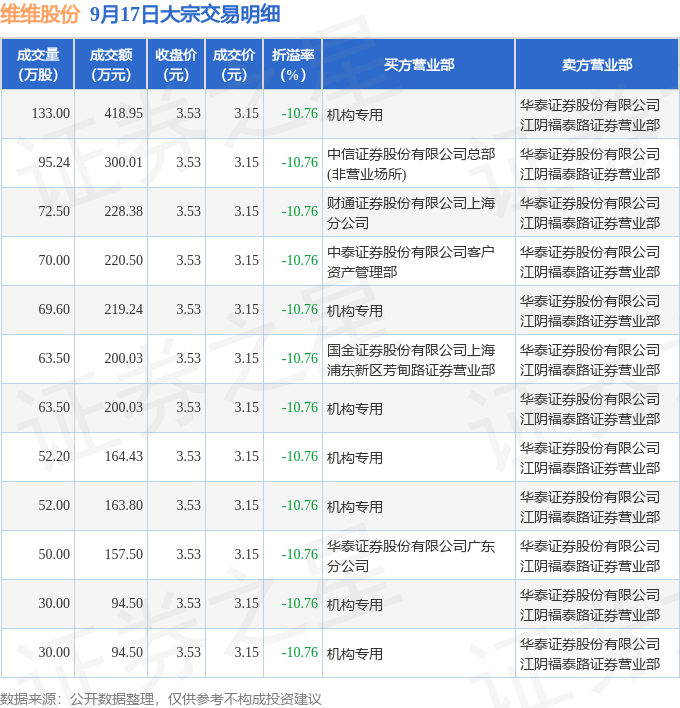Click buyer 中信证券股份有限公司总部(非营业场所)

411,164
